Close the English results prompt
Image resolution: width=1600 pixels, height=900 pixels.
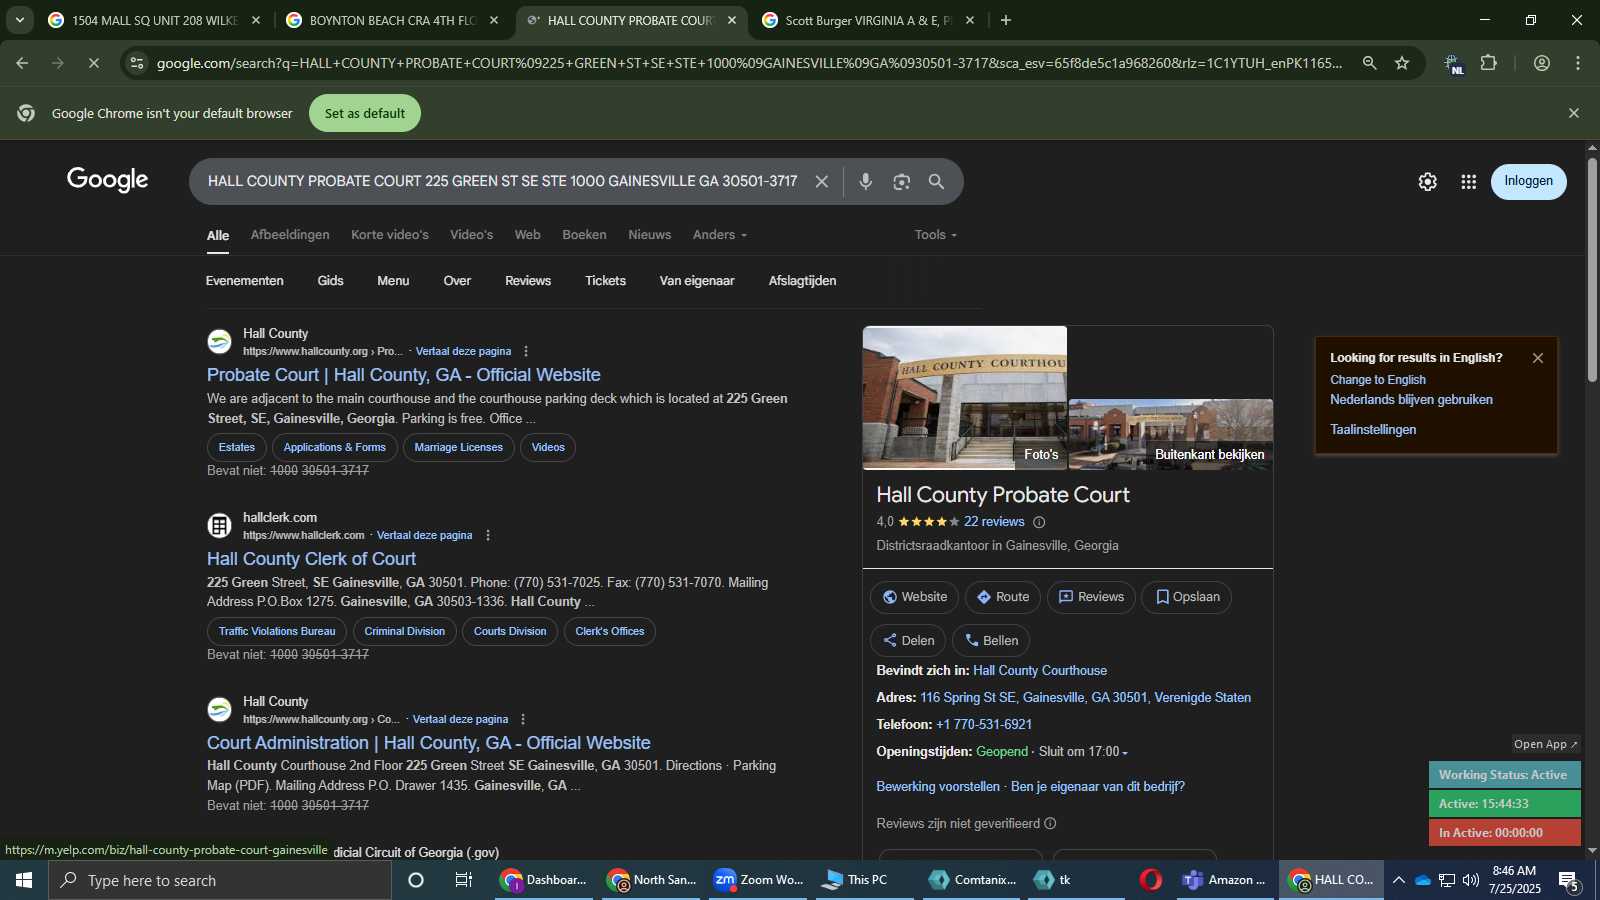[1538, 358]
